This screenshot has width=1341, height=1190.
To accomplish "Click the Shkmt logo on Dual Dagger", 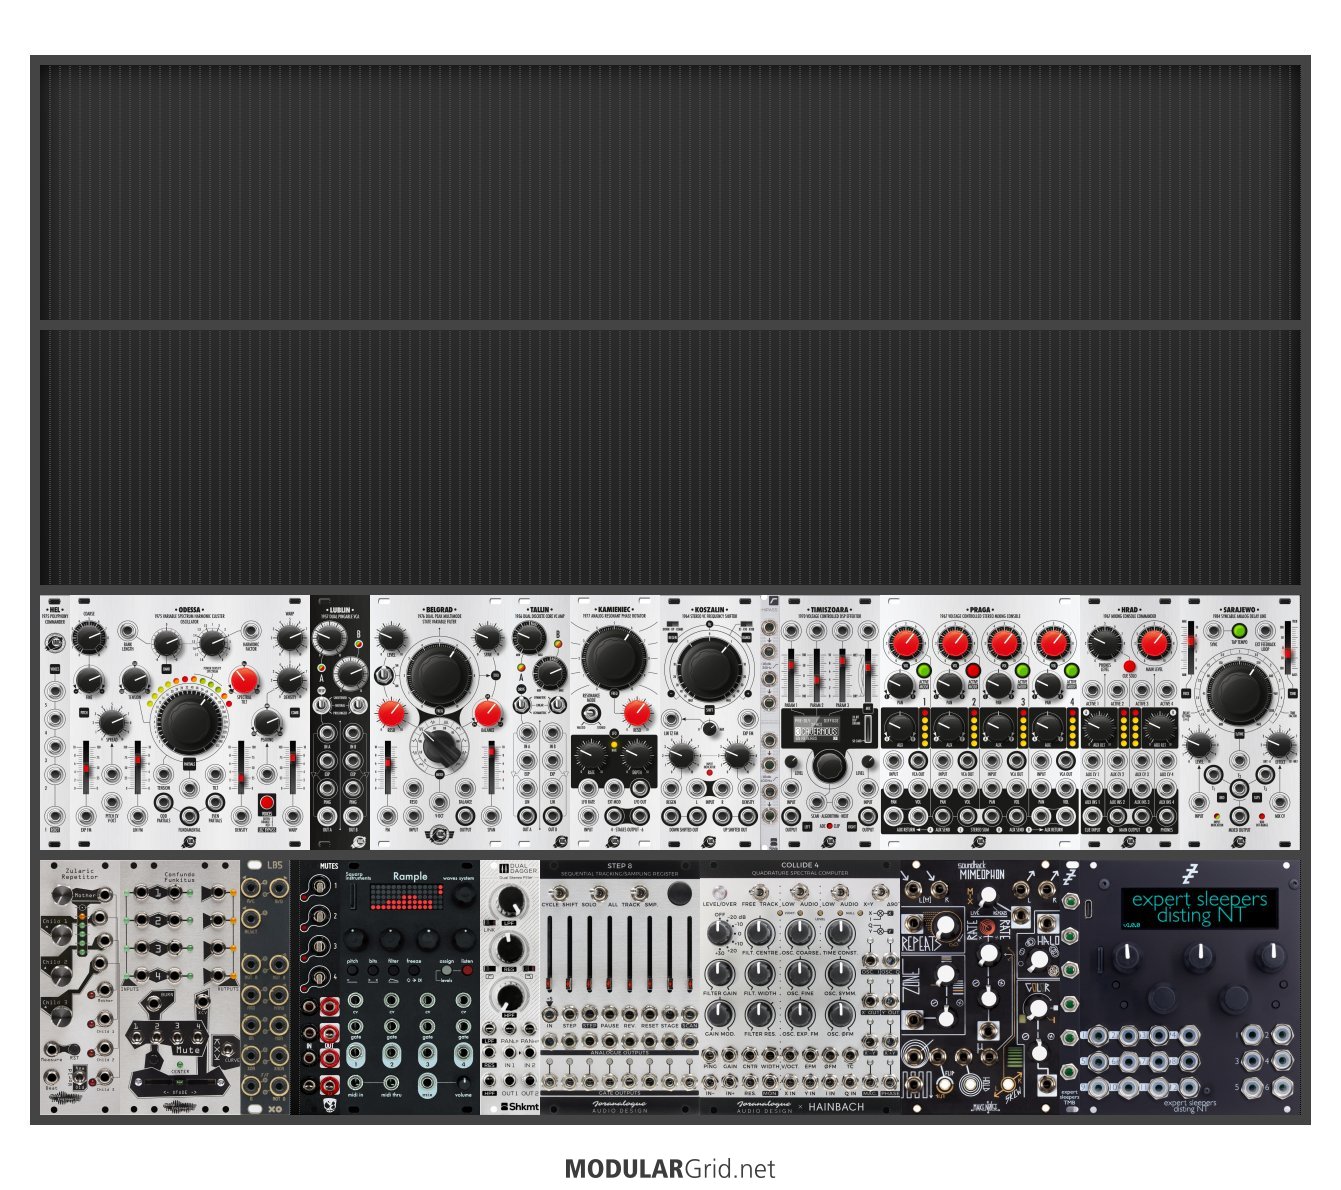I will [519, 1106].
